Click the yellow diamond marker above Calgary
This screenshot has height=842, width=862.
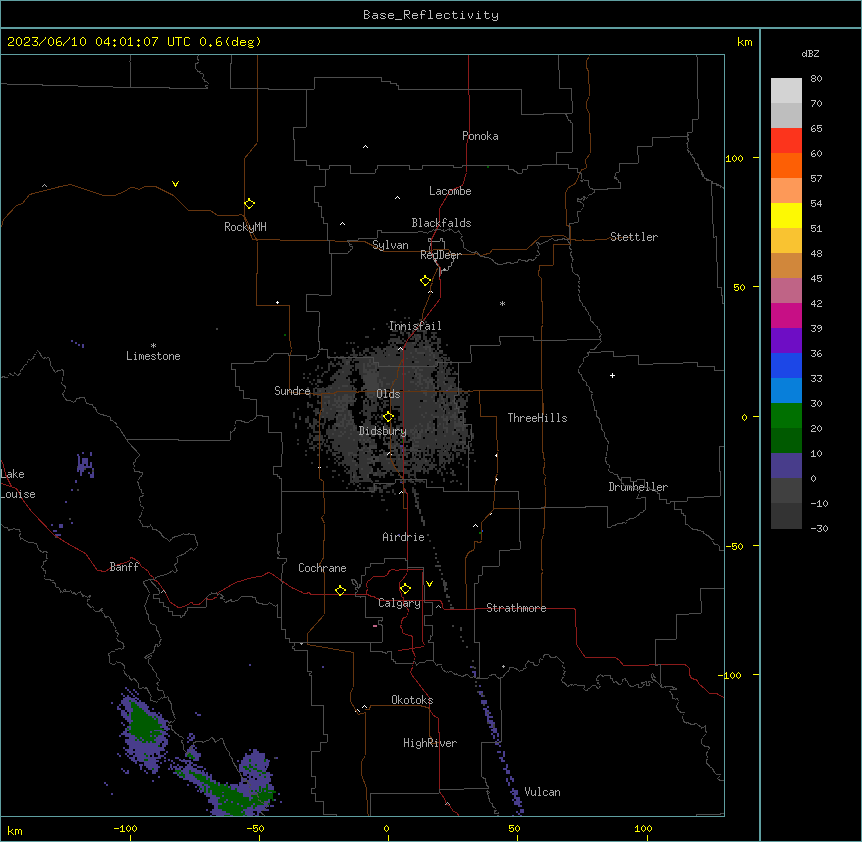pyautogui.click(x=405, y=589)
